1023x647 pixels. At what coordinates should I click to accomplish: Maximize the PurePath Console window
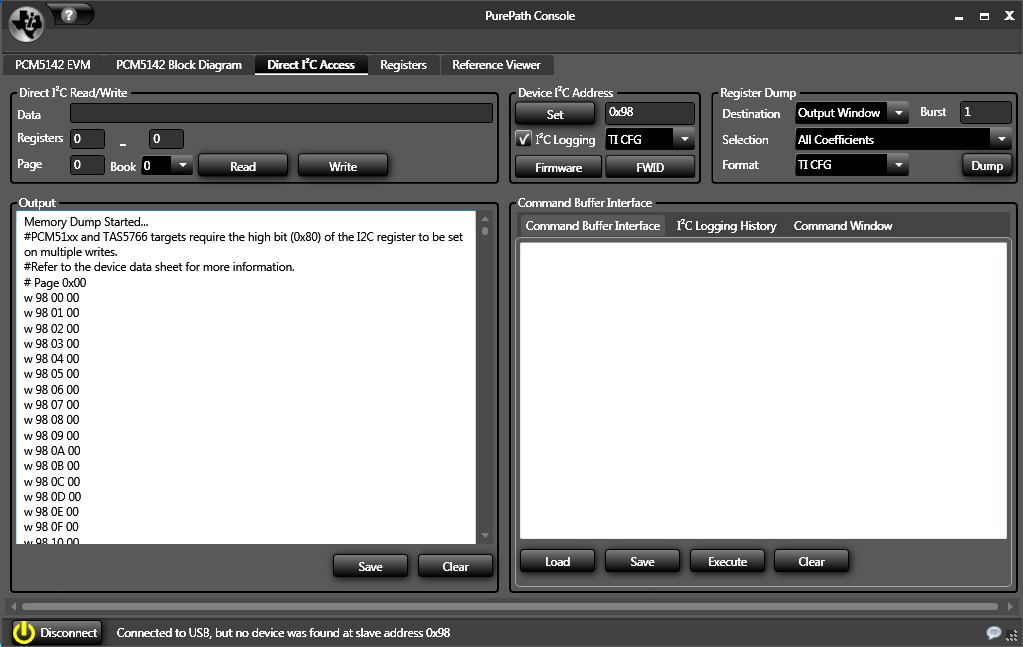click(x=984, y=16)
